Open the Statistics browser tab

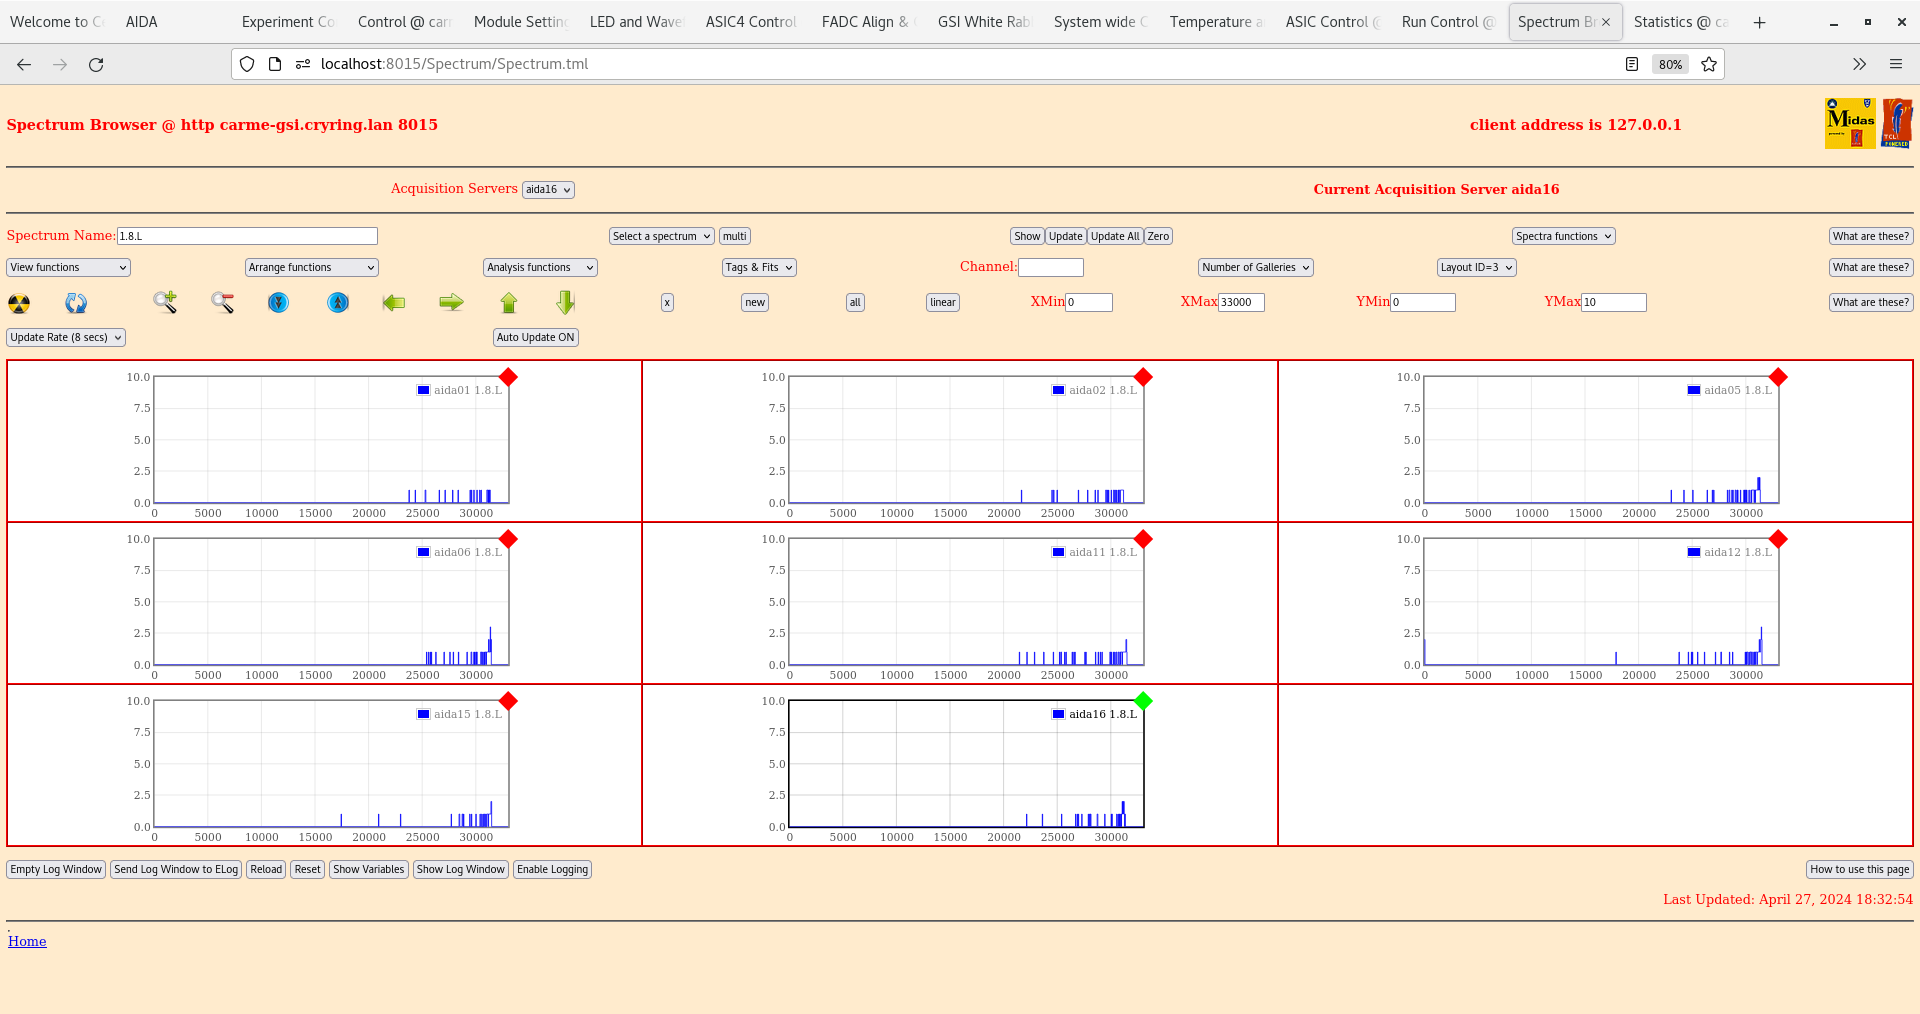tap(1680, 22)
